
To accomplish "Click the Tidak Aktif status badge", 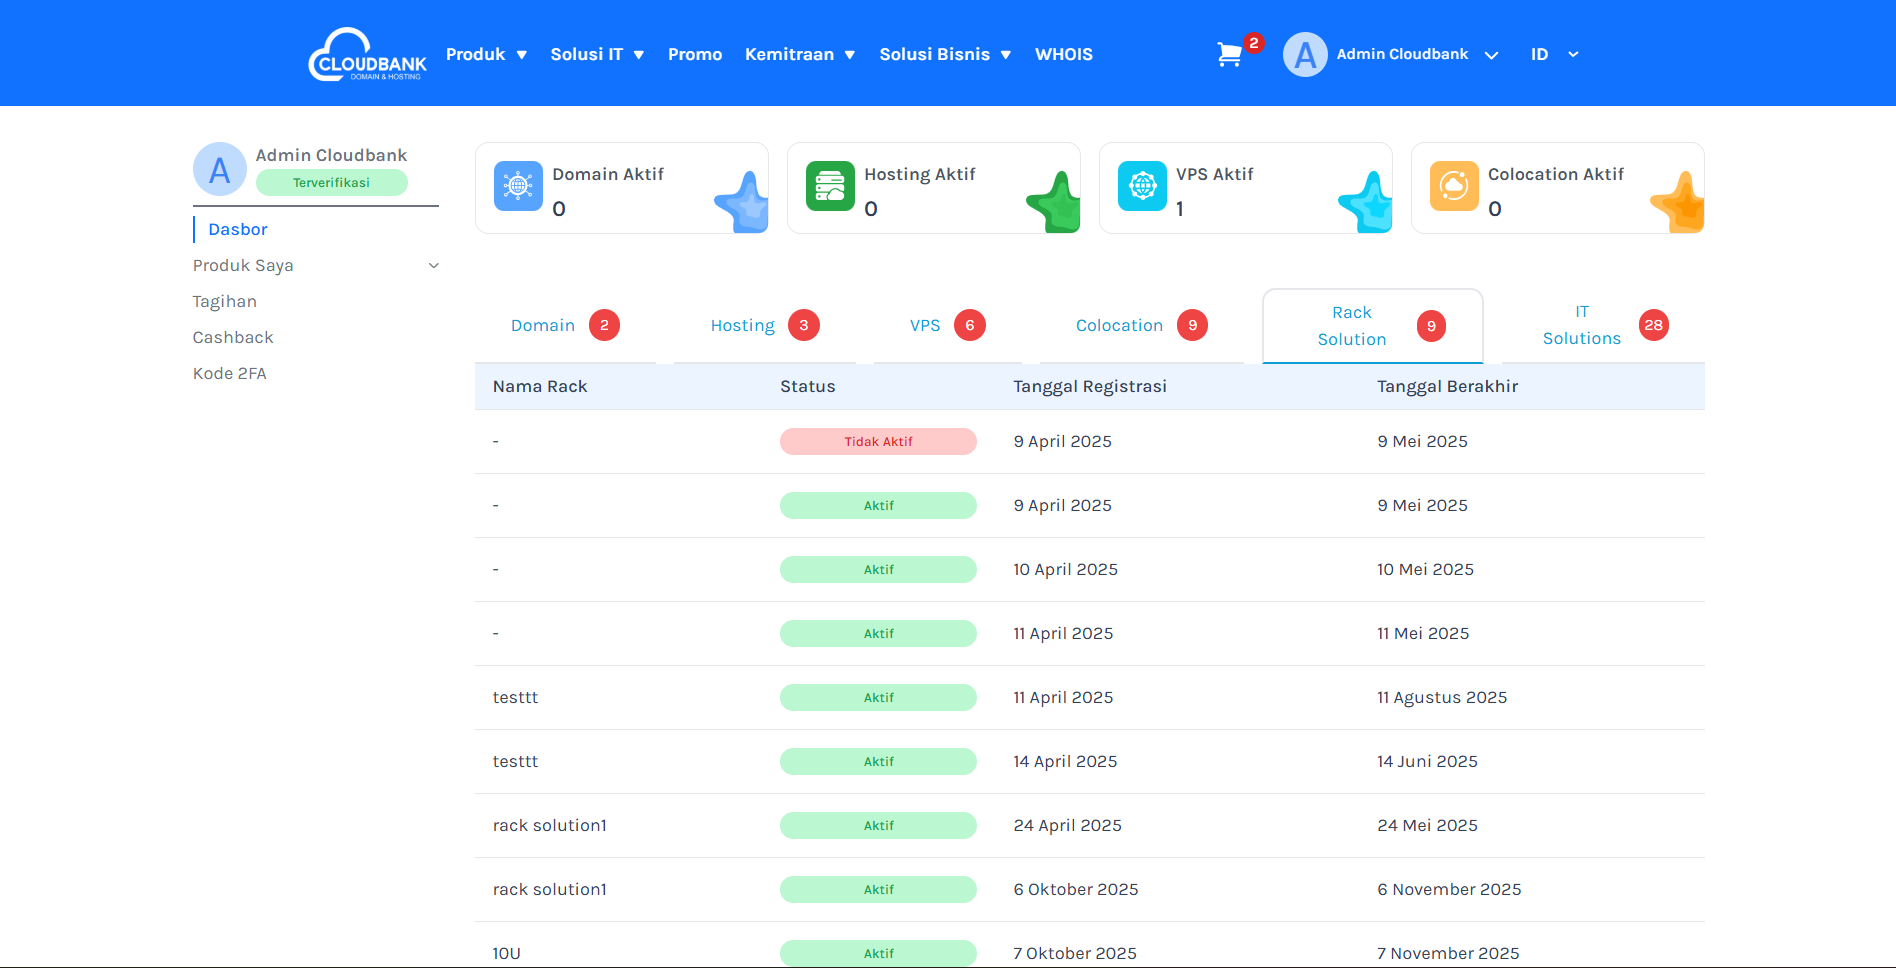I will [878, 442].
